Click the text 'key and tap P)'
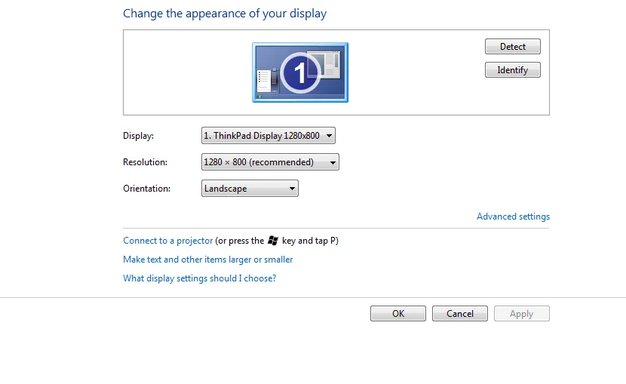626x384 pixels. (310, 241)
